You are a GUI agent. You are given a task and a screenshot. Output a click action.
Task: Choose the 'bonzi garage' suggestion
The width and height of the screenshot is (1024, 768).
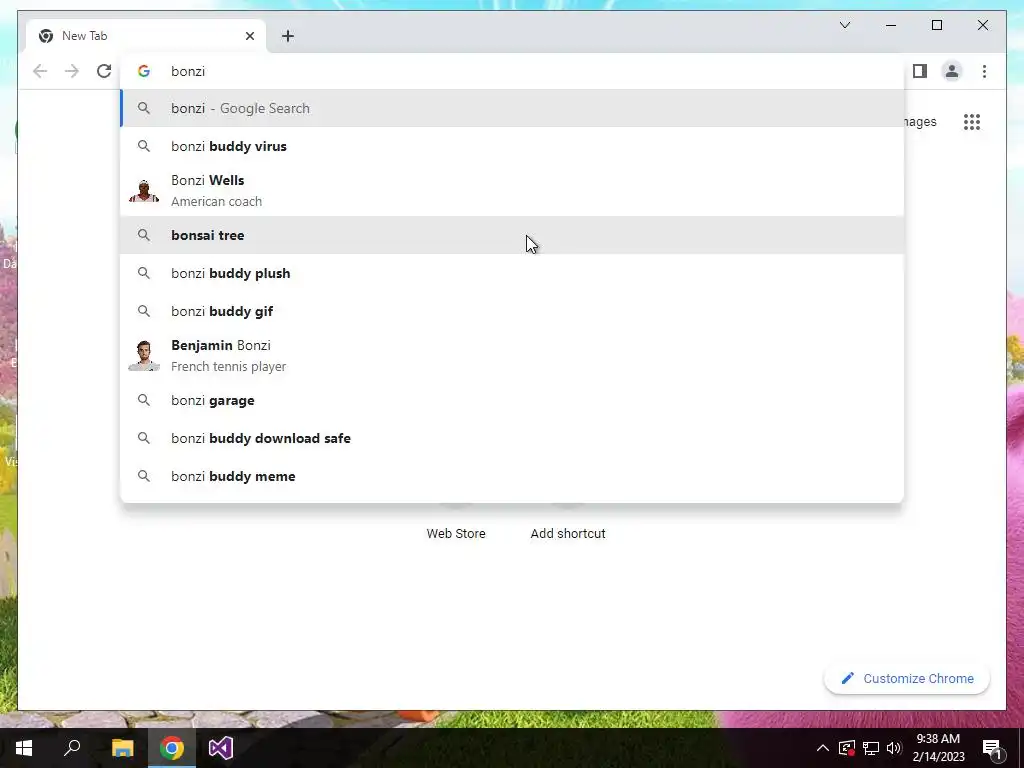click(x=513, y=400)
